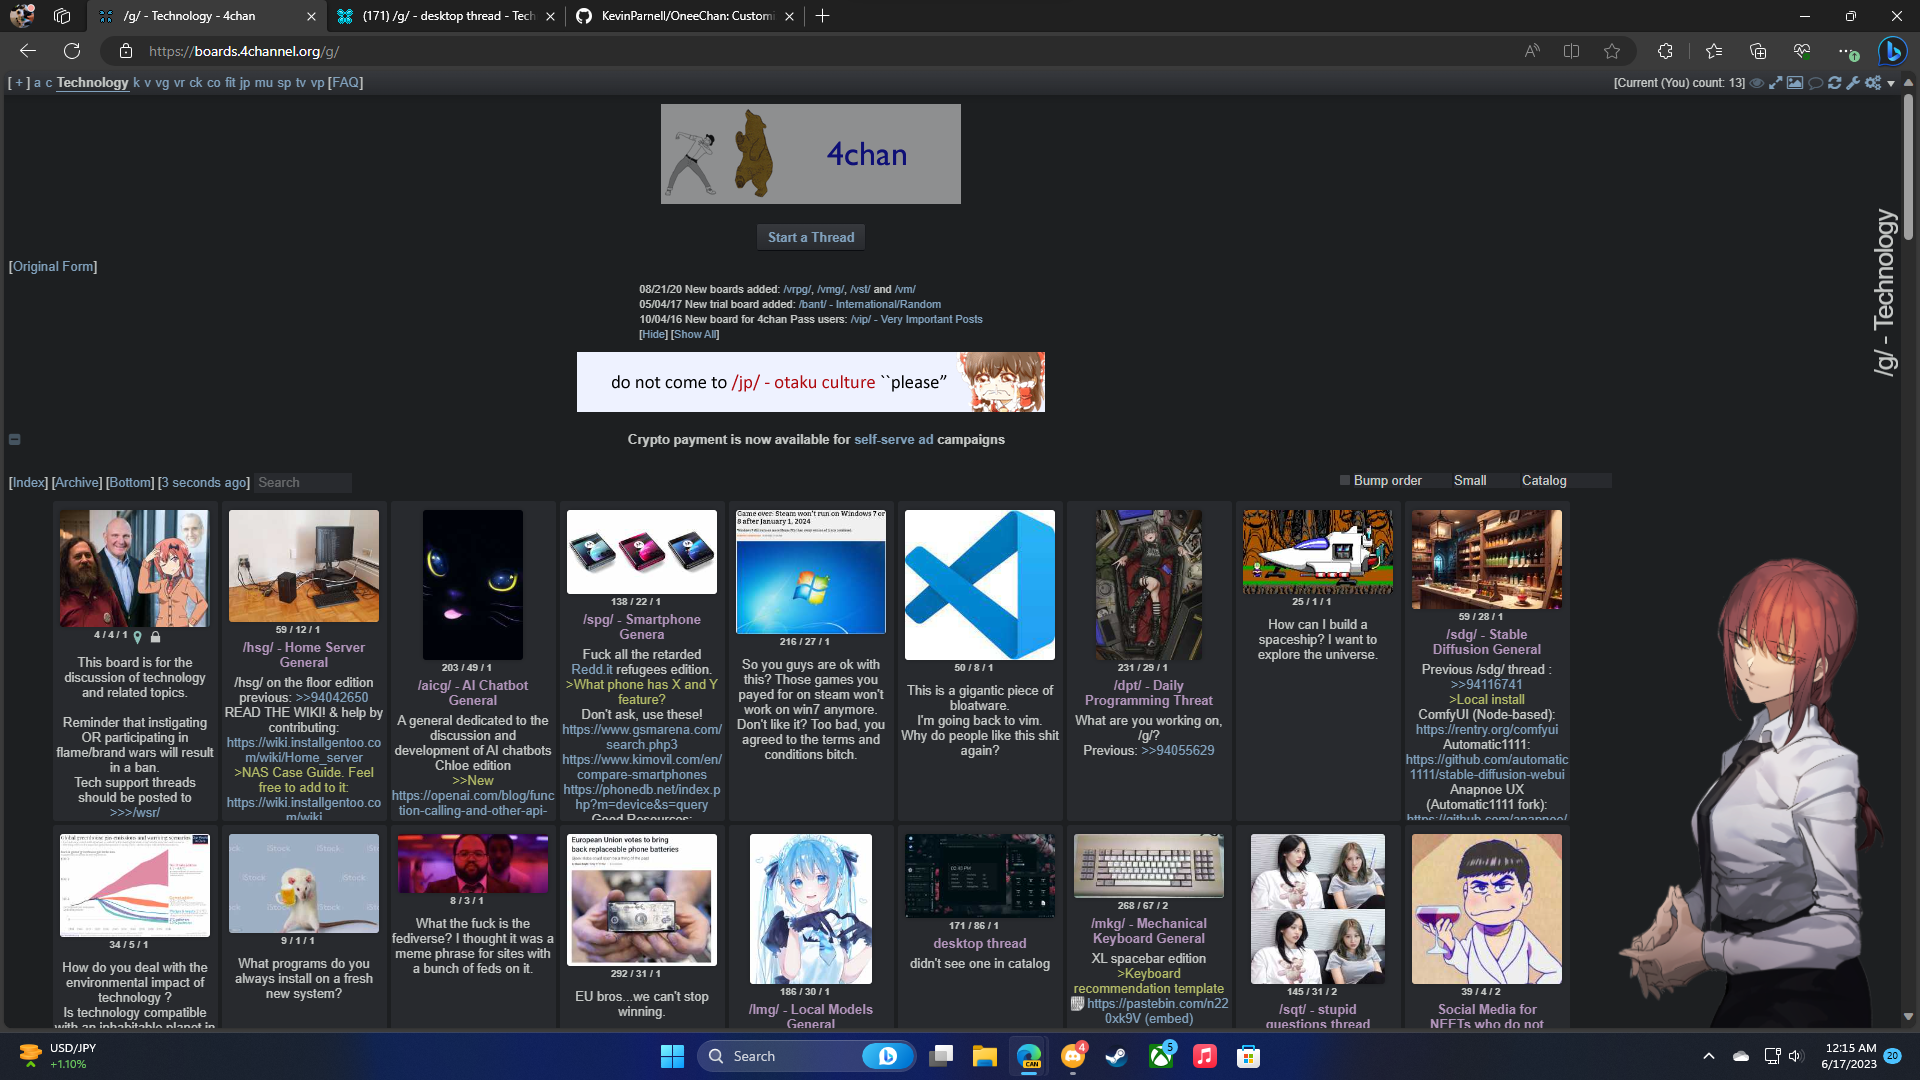Open the wrench settings icon
This screenshot has height=1080, width=1920.
1853,83
